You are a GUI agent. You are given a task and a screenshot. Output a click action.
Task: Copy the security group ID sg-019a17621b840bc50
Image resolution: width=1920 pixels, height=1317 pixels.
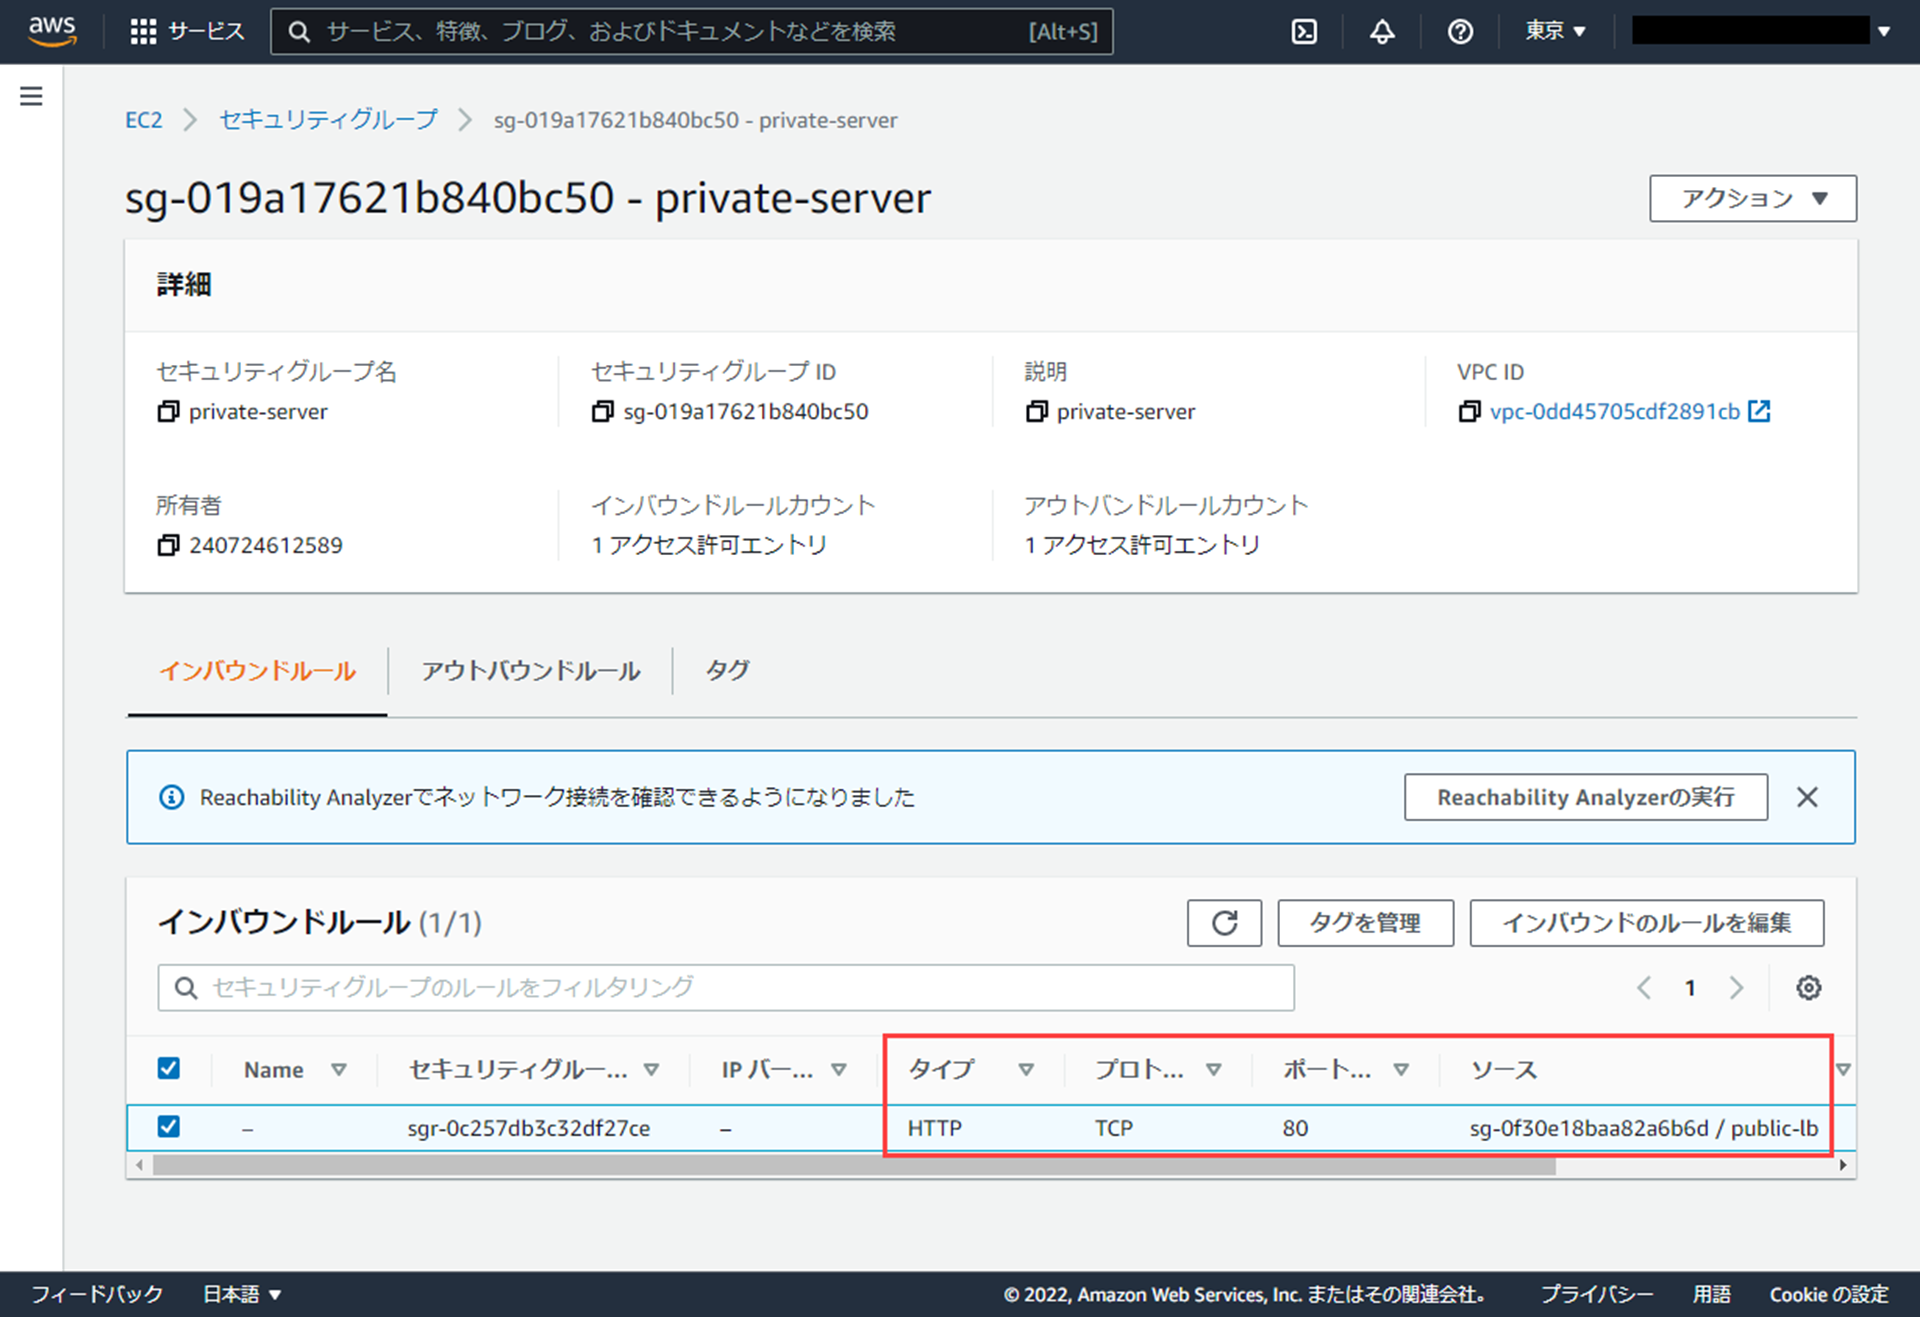point(602,412)
